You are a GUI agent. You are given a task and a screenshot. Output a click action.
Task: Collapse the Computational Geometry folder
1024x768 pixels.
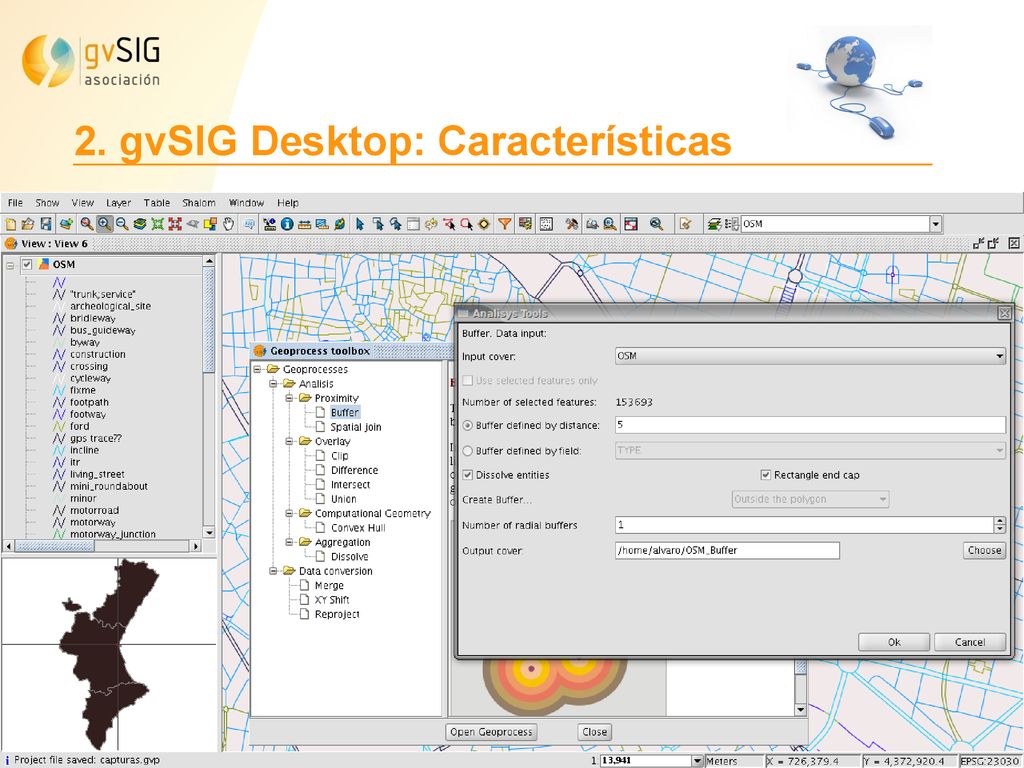[289, 513]
